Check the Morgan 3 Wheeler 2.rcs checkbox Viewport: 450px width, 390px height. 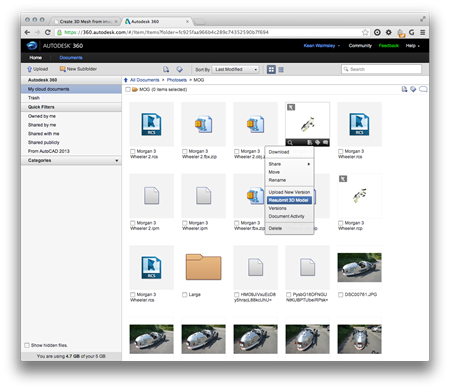pyautogui.click(x=133, y=151)
